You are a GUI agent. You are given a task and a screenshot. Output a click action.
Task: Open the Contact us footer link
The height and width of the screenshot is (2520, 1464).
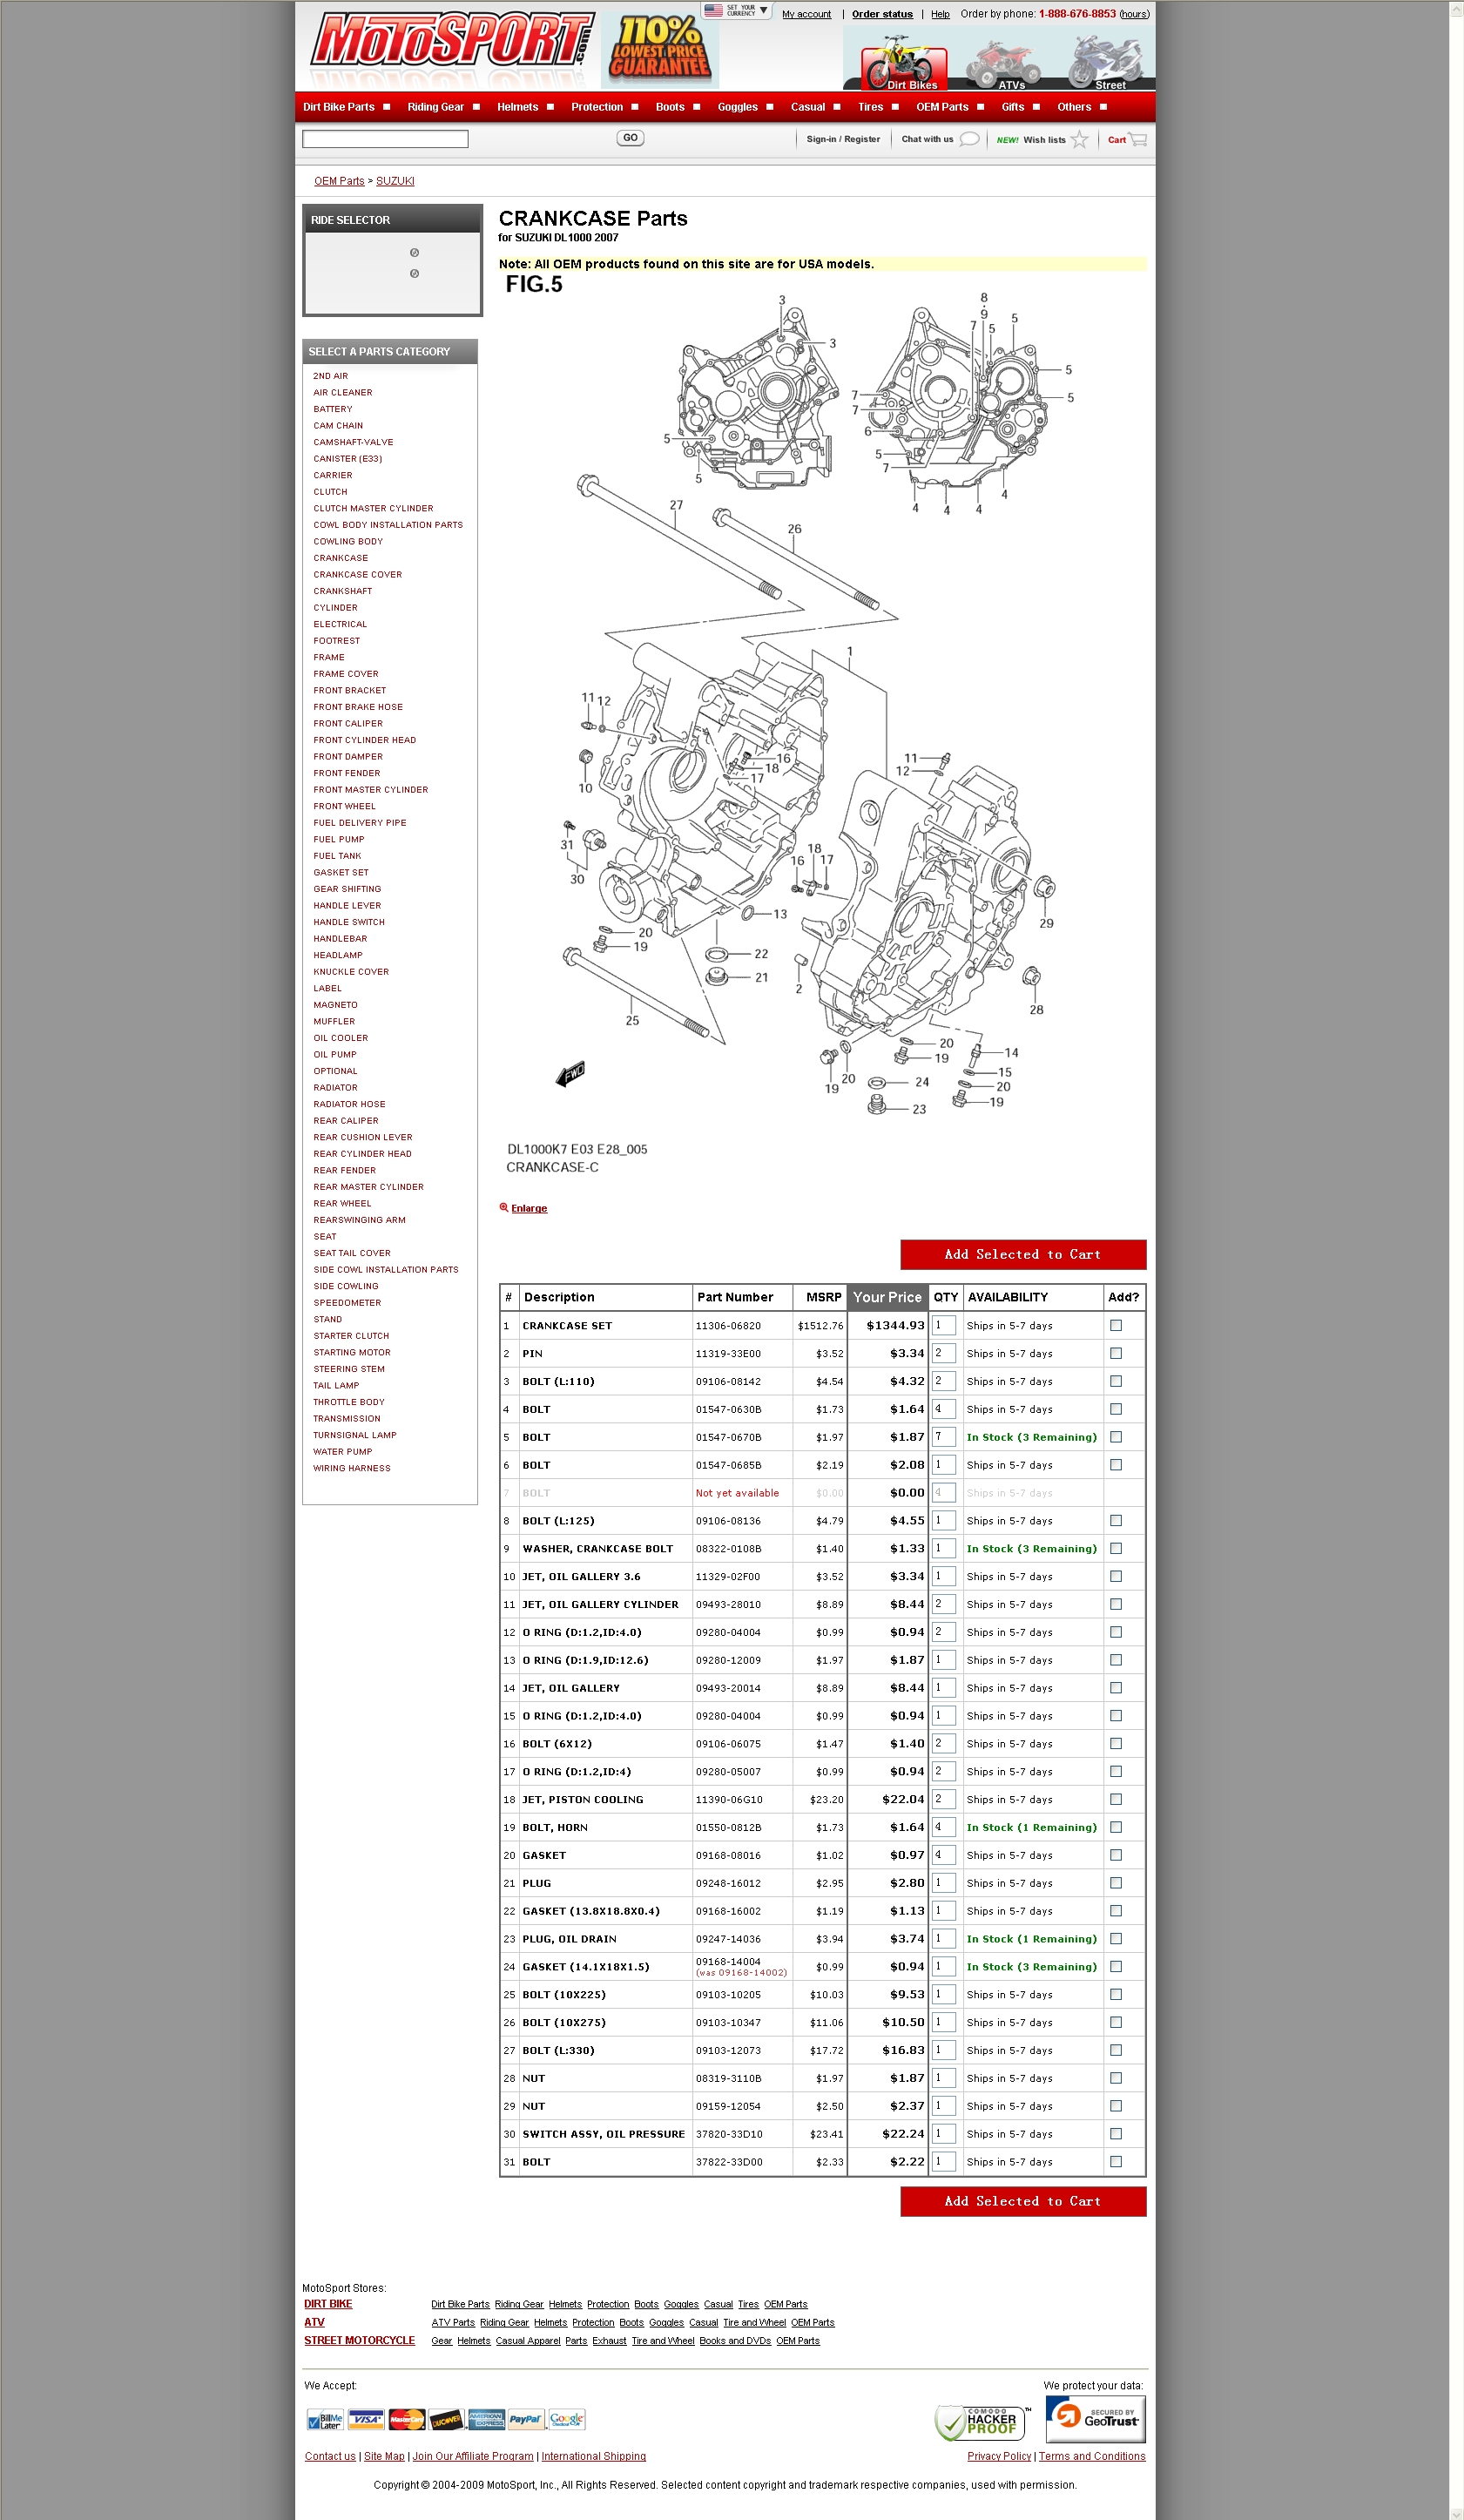click(x=330, y=2456)
